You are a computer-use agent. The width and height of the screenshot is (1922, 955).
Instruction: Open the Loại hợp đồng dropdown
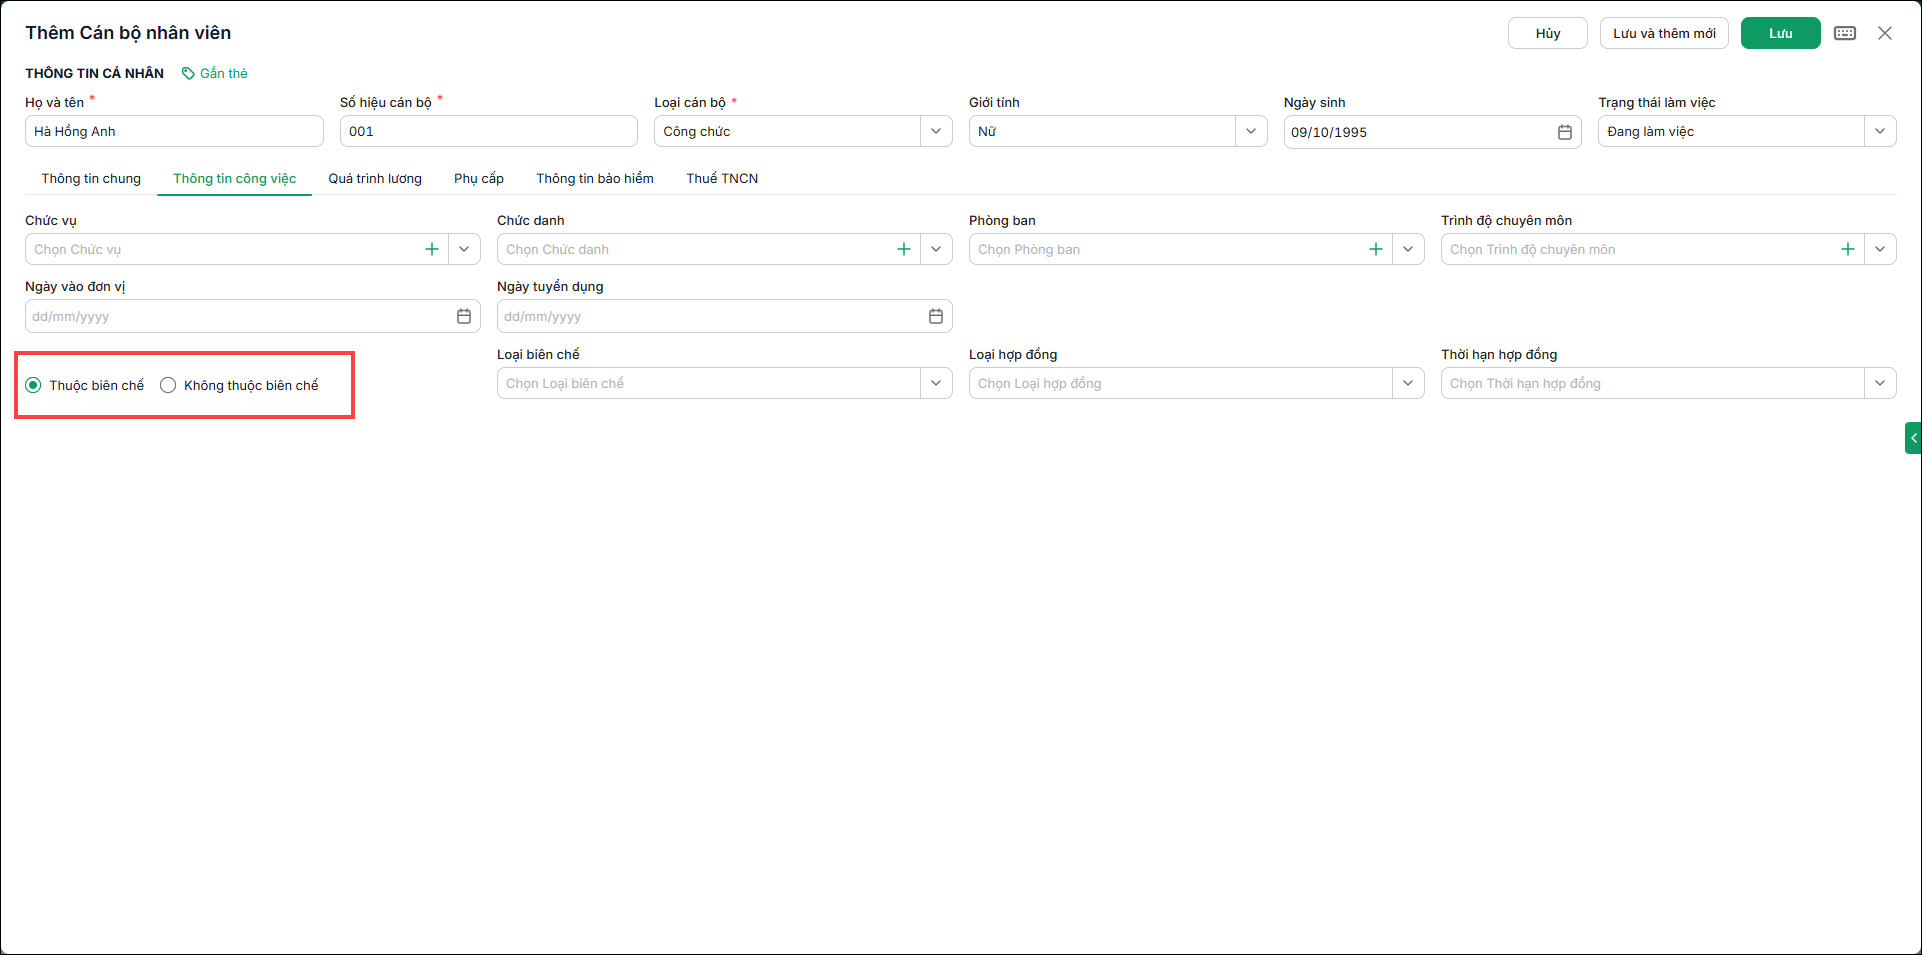point(1408,383)
